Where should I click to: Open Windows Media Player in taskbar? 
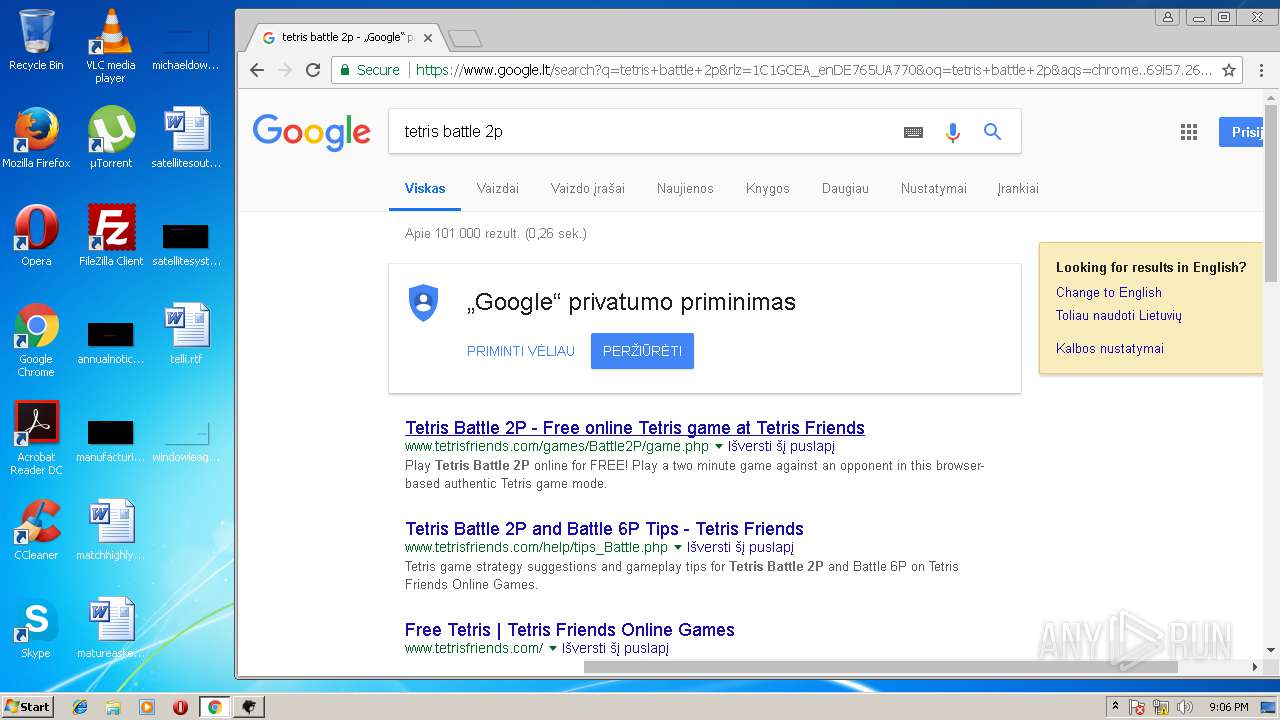pos(147,707)
